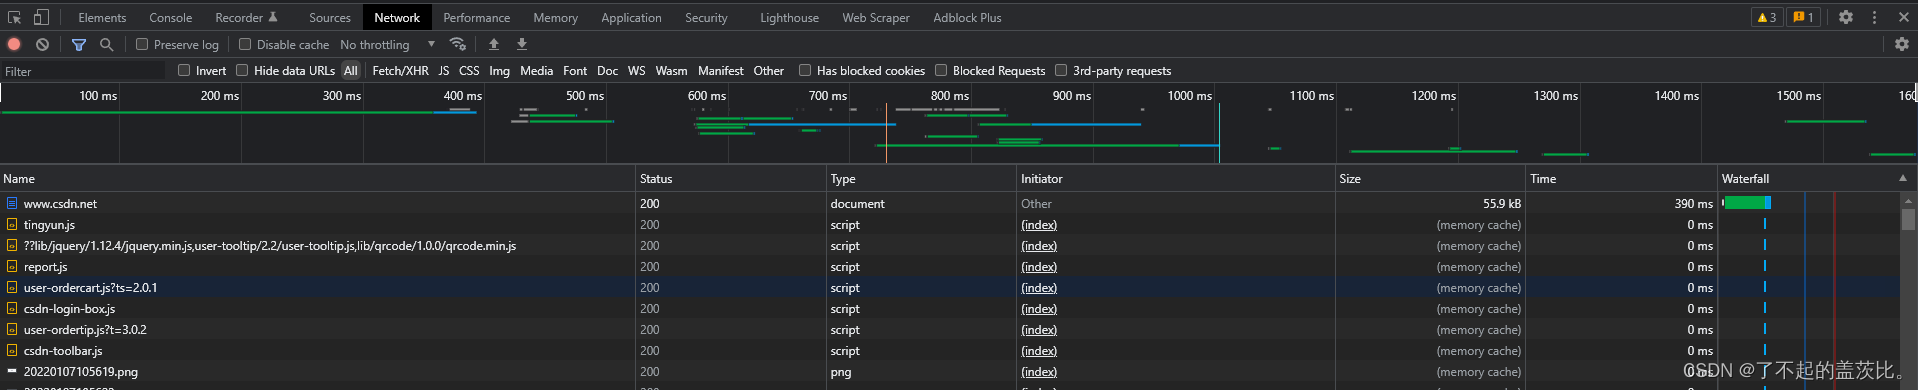Open the Recorder tab
The image size is (1918, 390).
[x=246, y=17]
